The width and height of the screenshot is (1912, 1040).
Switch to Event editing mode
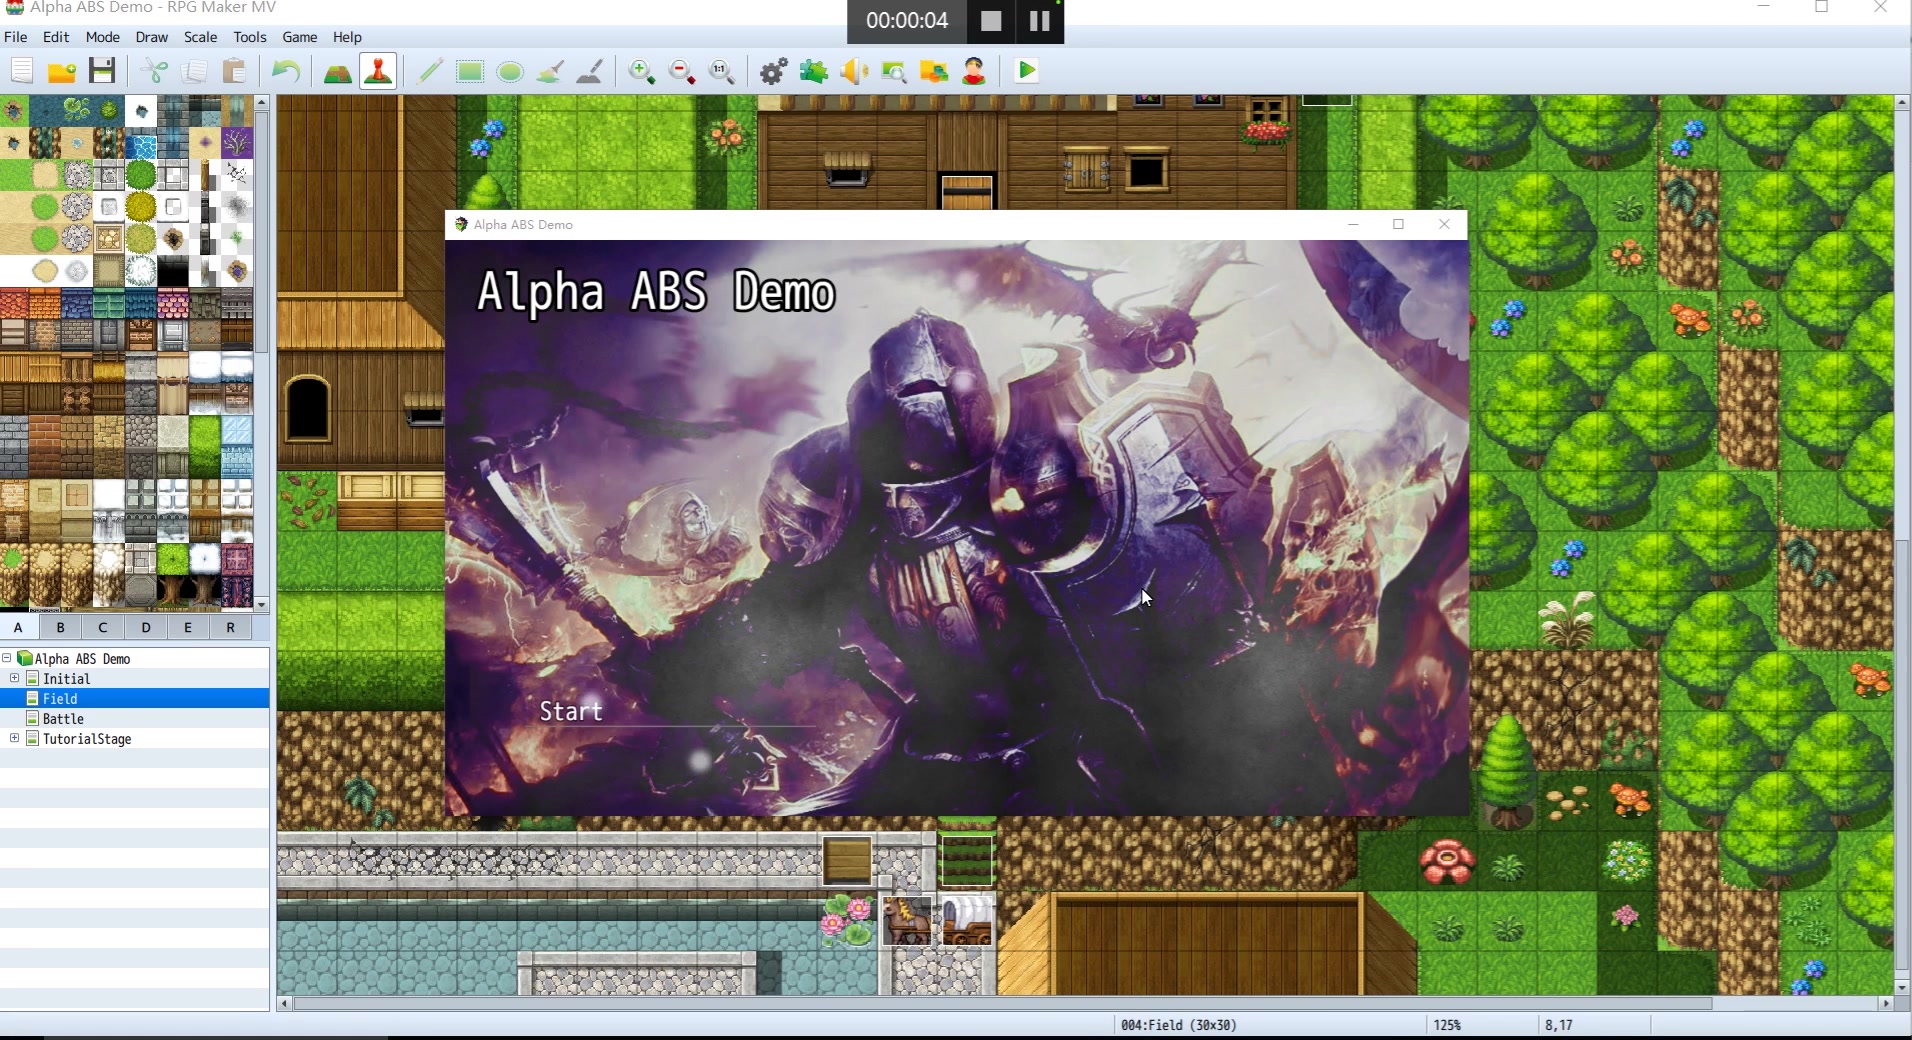[x=377, y=71]
